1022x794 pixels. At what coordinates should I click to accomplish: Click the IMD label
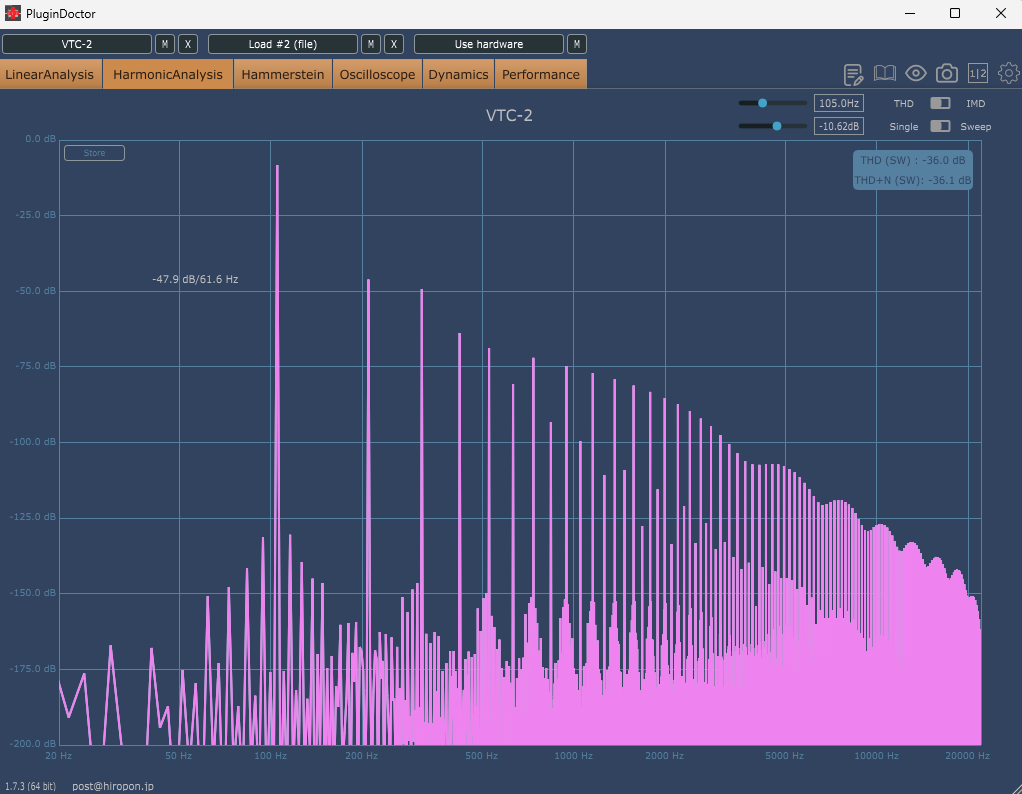tap(975, 104)
